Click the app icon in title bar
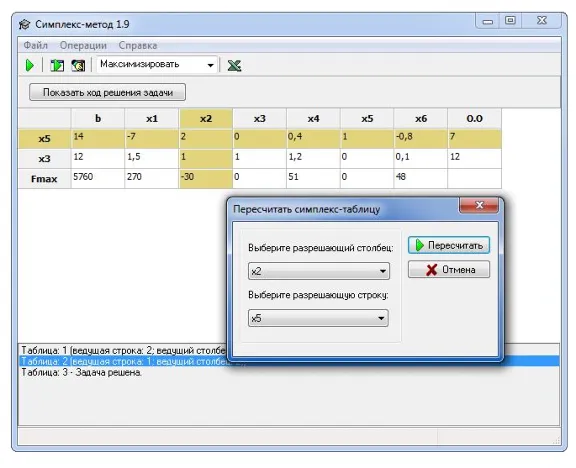Screen dimensions: 576x468 pos(25,25)
